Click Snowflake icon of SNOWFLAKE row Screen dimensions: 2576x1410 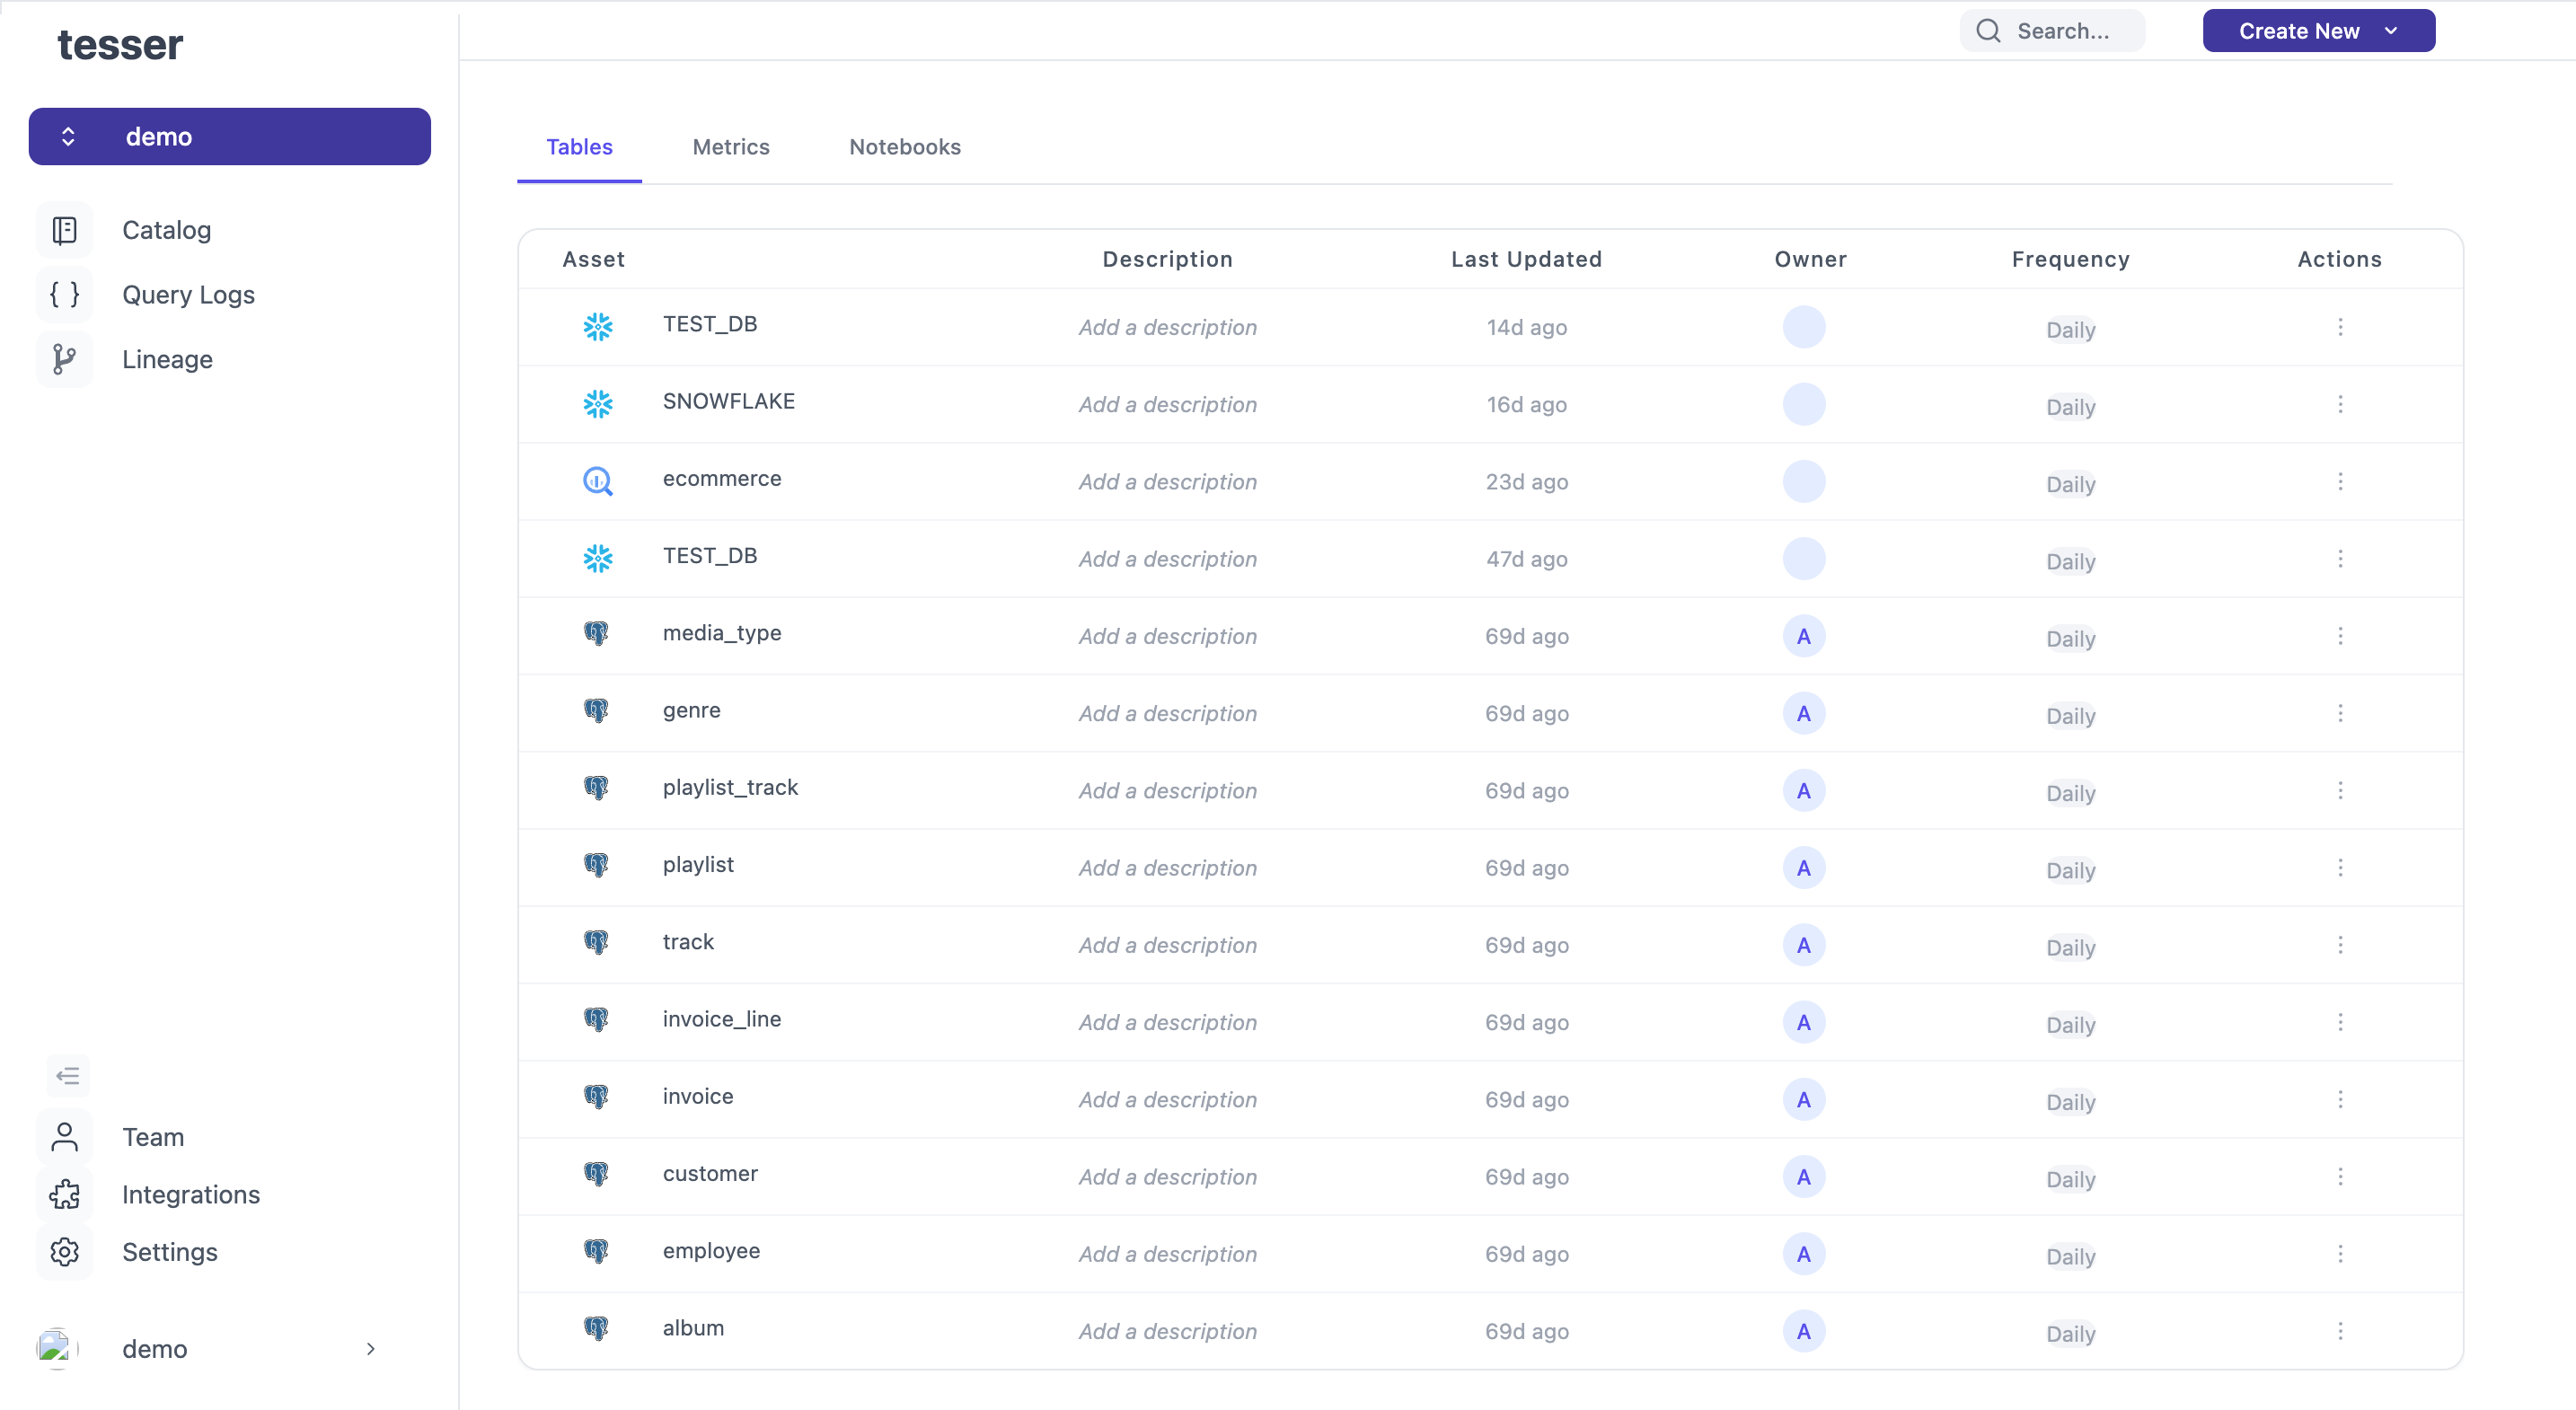(598, 404)
